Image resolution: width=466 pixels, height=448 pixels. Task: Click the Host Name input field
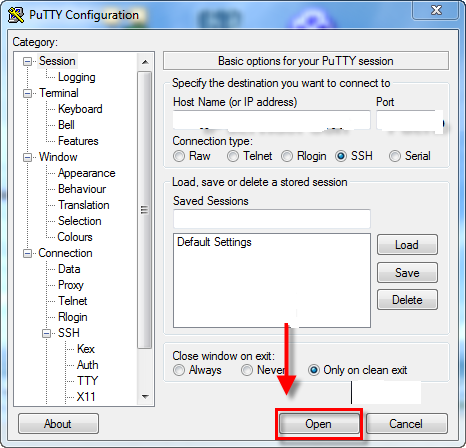click(x=272, y=120)
